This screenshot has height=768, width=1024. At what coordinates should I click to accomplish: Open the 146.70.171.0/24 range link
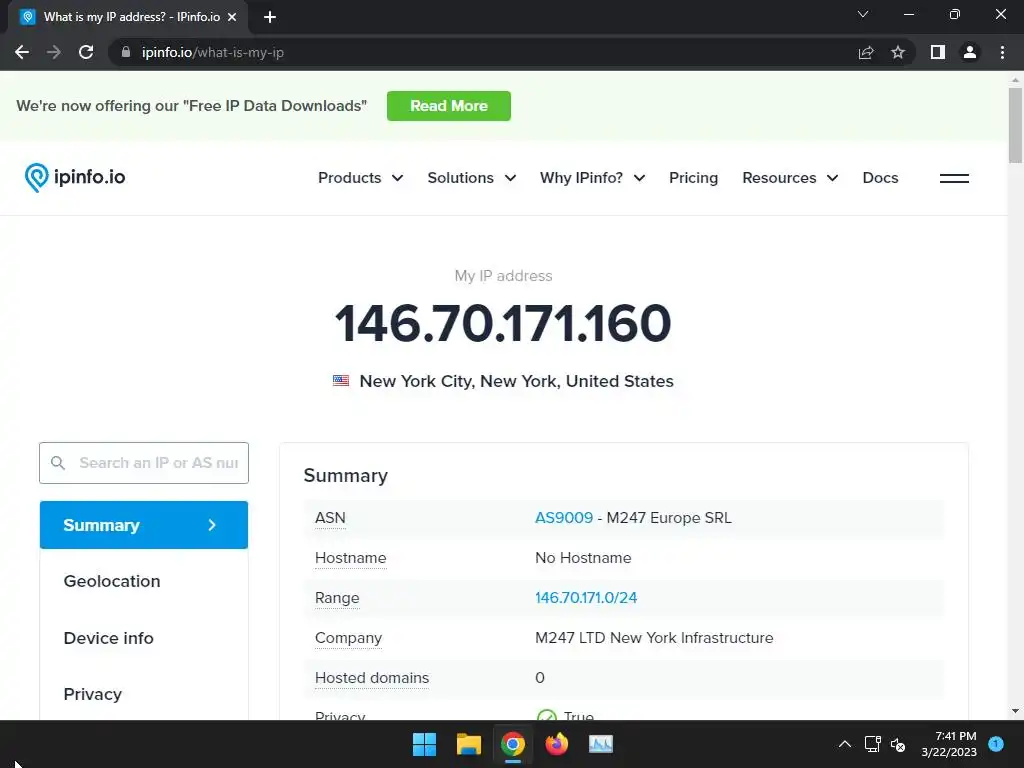586,598
